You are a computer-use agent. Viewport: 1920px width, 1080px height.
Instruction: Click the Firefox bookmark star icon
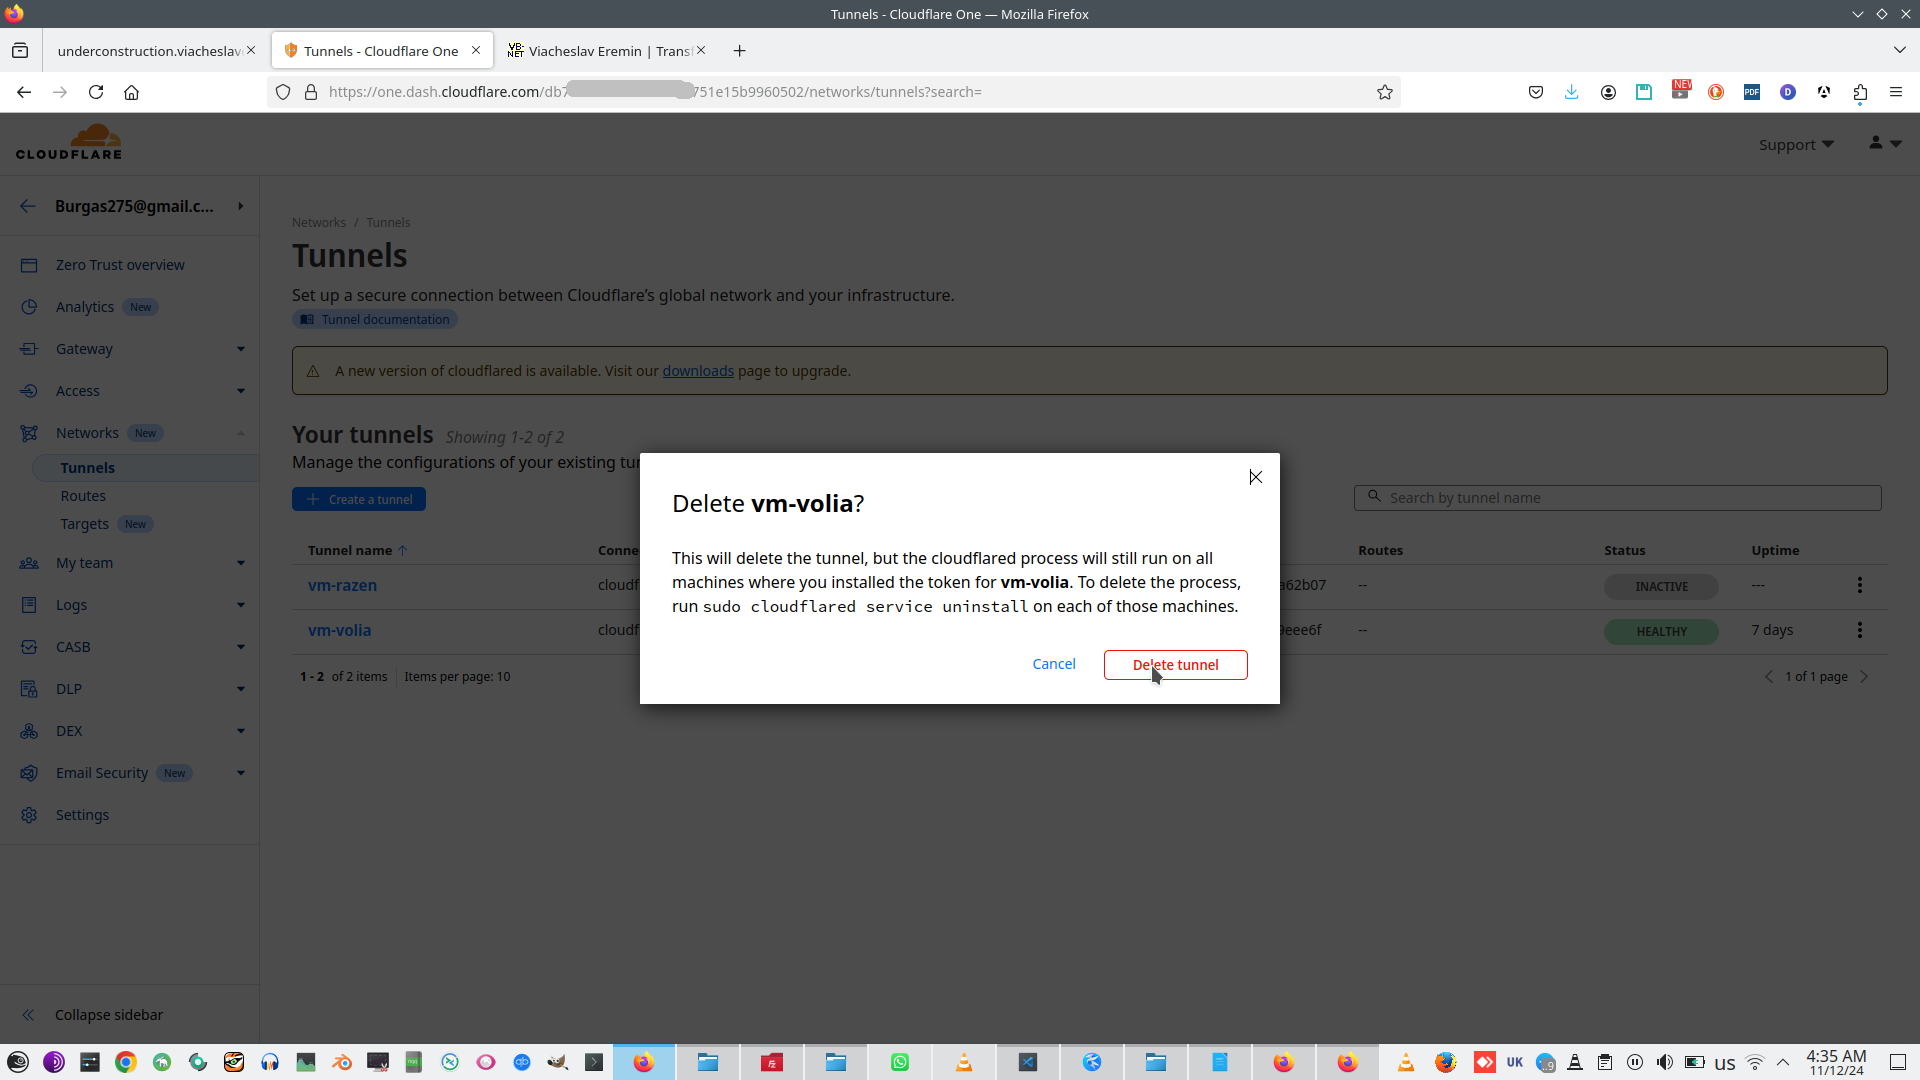pos(1384,92)
